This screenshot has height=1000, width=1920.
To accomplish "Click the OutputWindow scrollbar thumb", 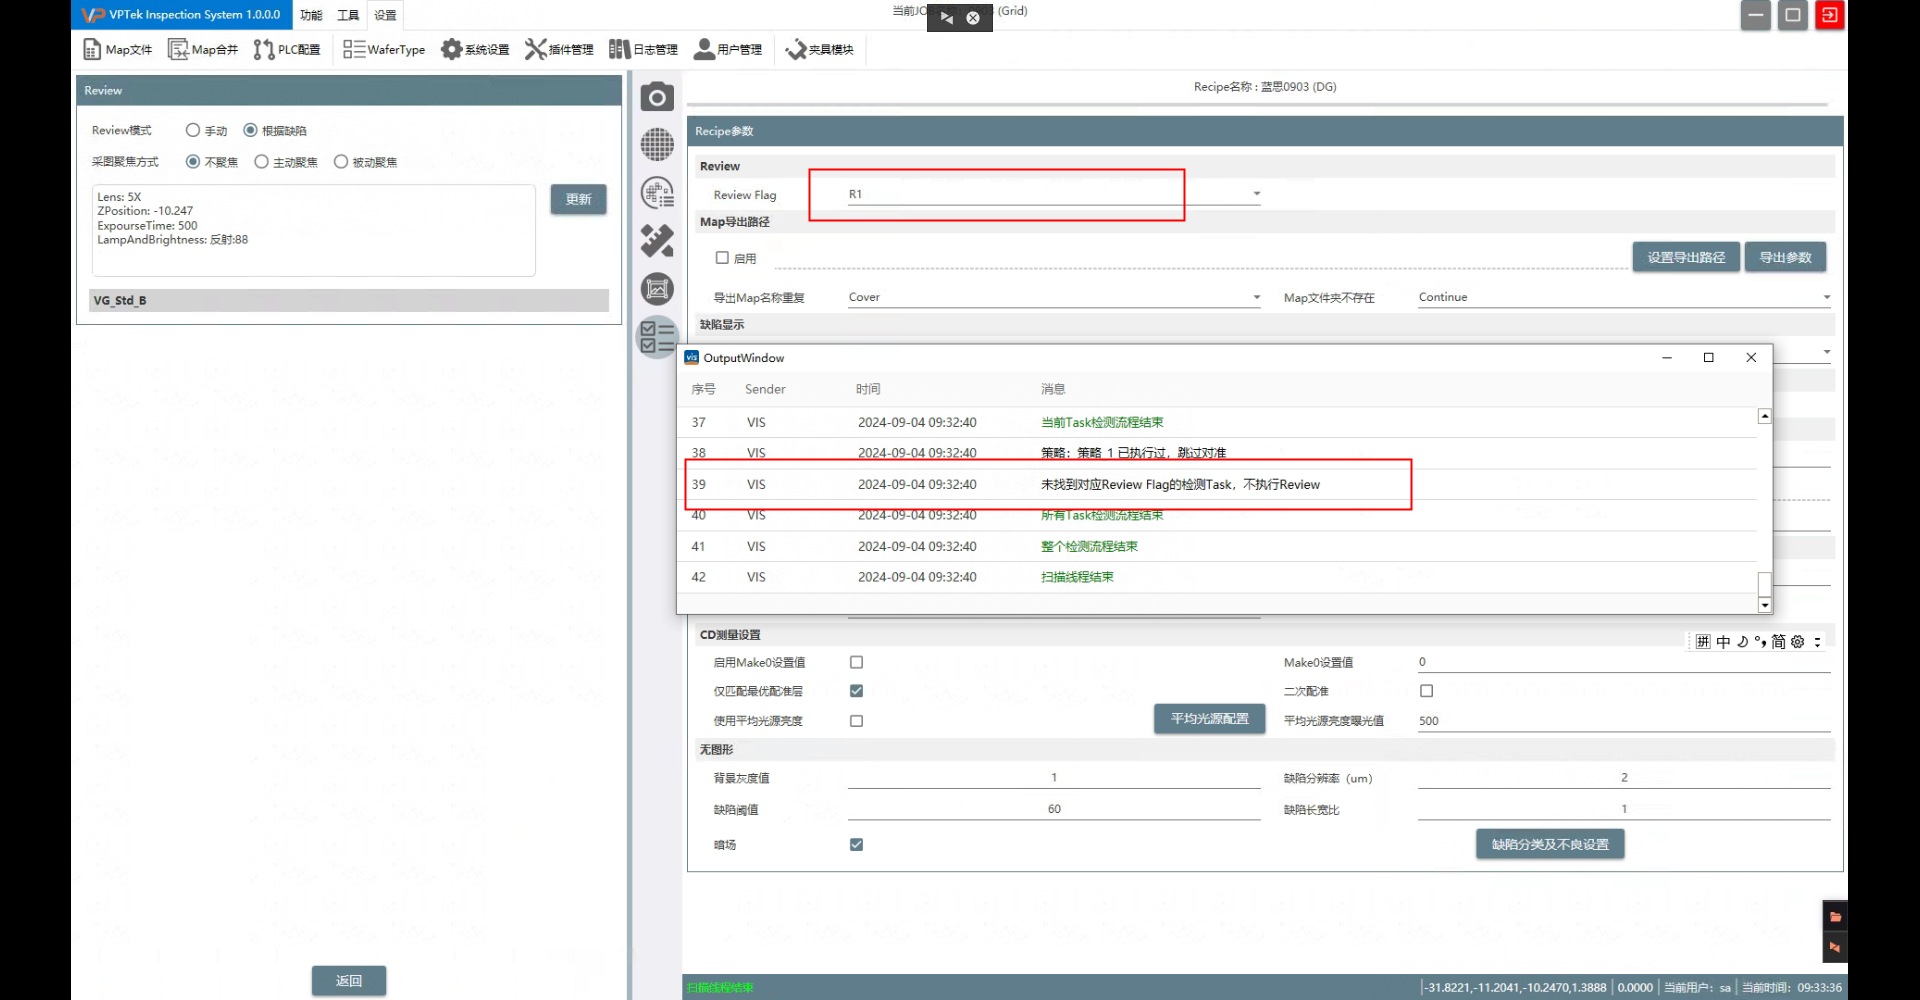I will pos(1765,584).
